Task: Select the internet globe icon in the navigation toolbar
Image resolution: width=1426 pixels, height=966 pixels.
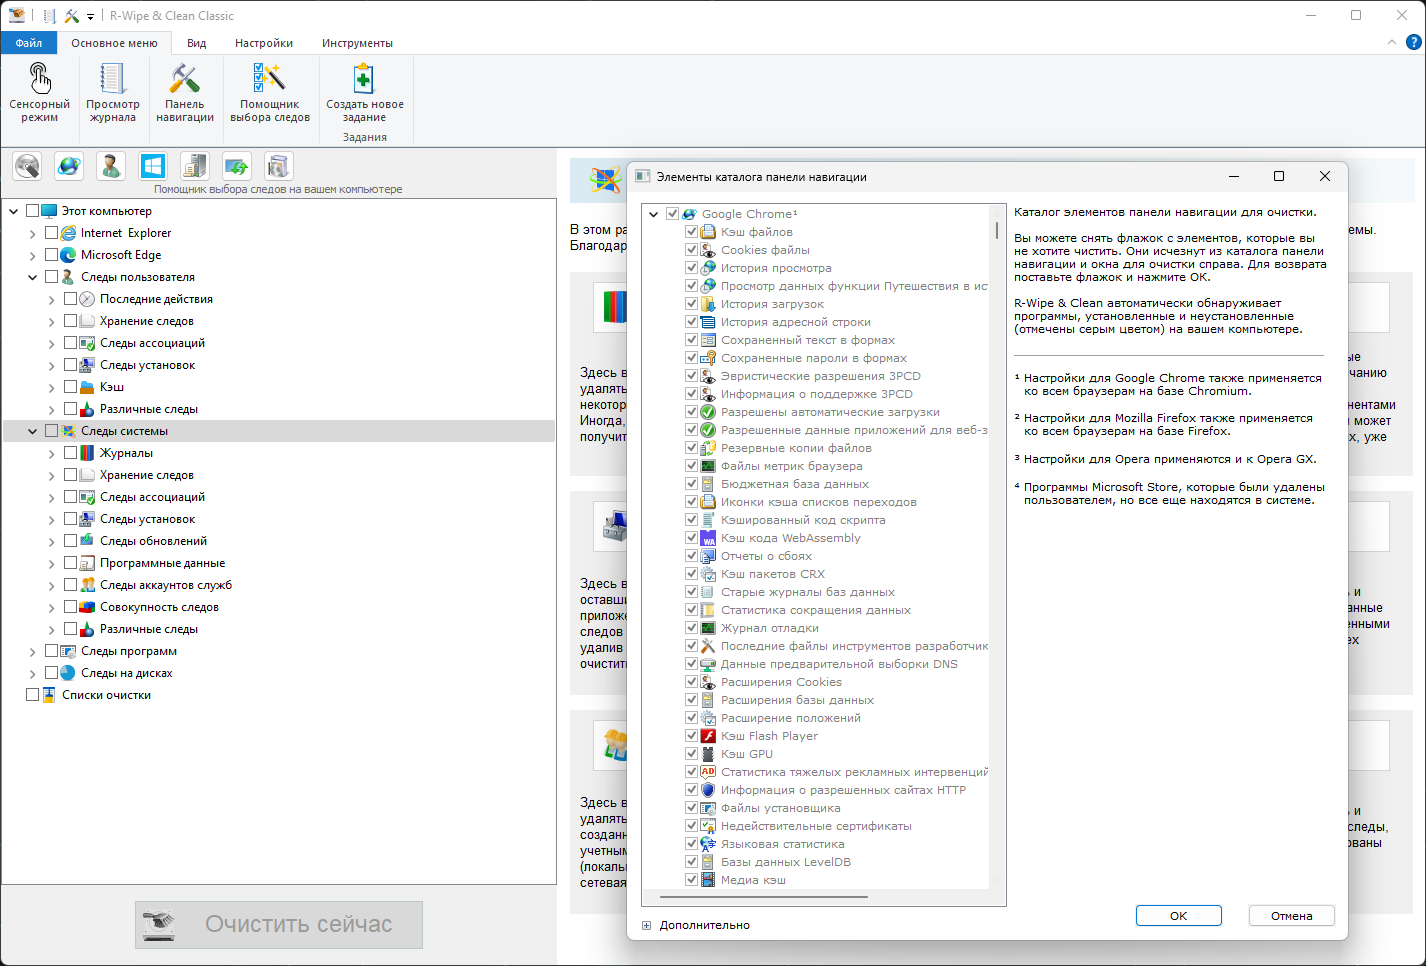Action: point(69,166)
